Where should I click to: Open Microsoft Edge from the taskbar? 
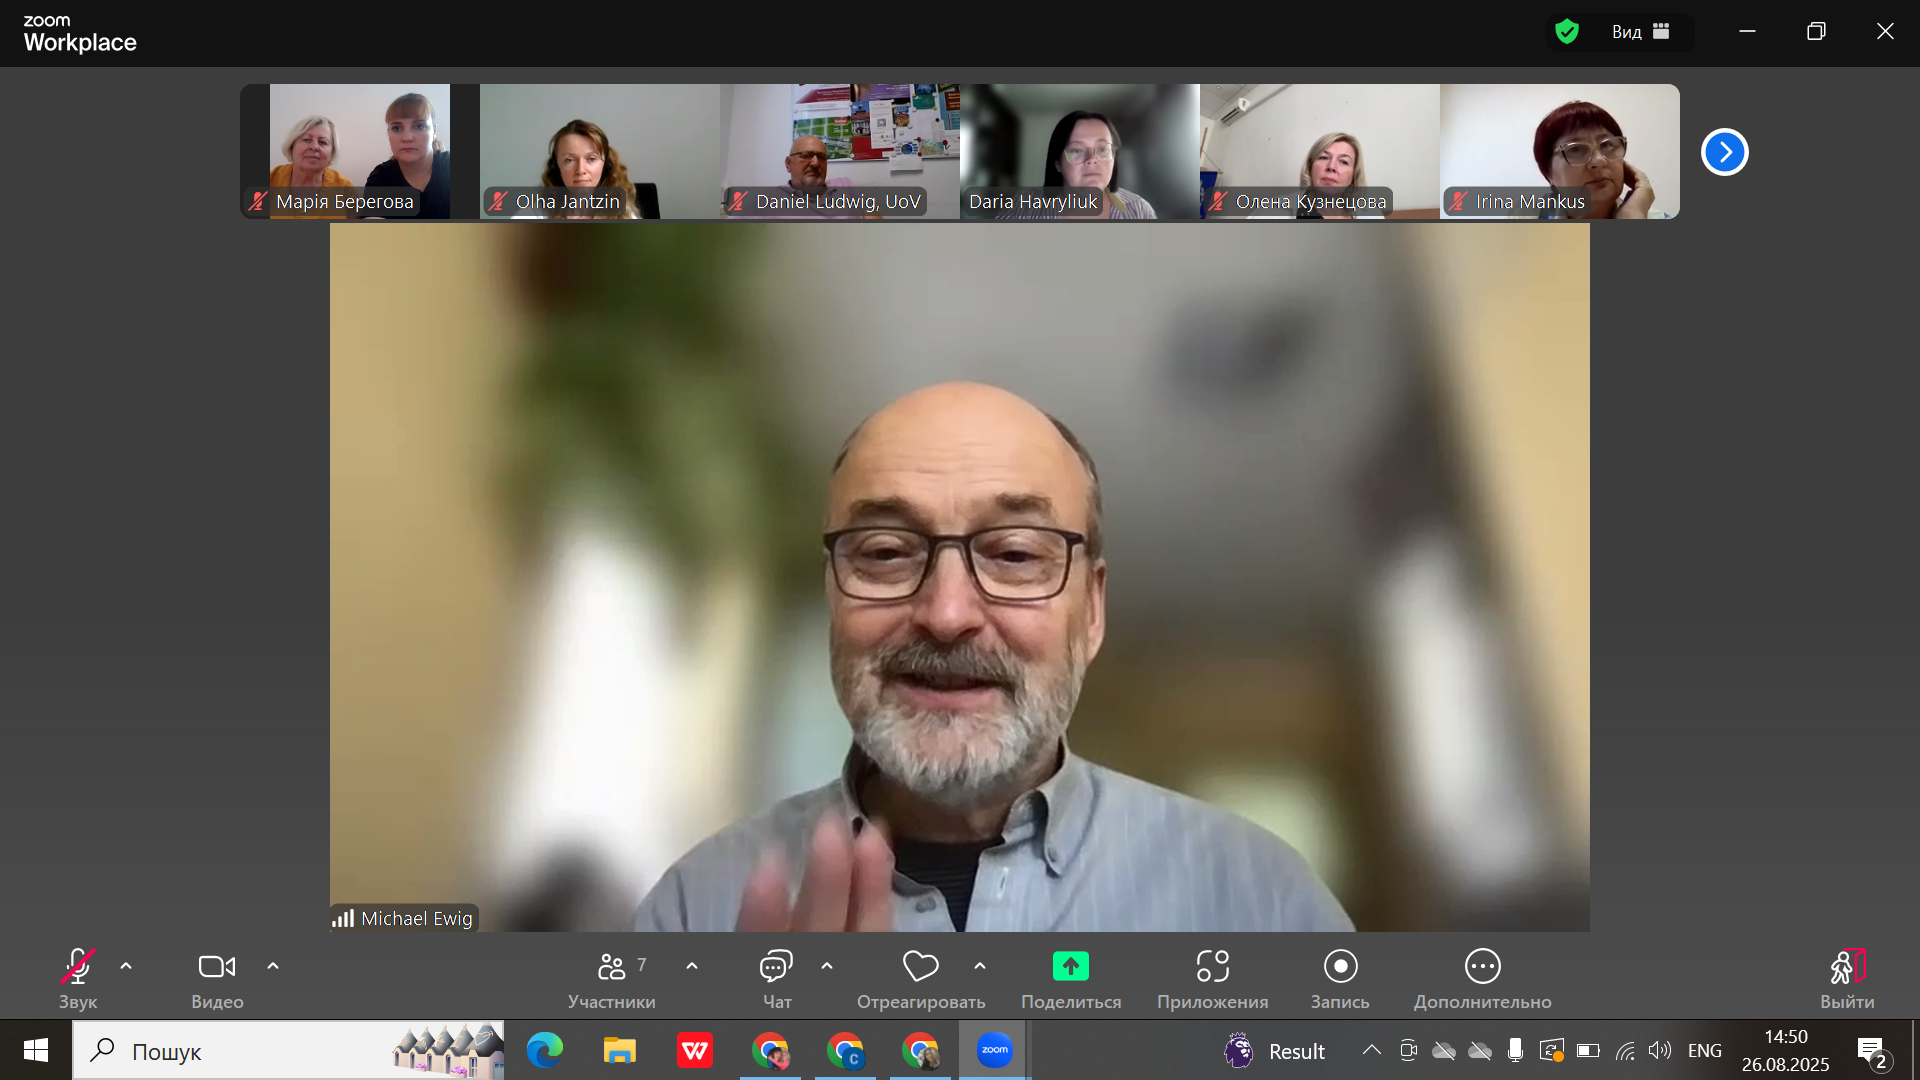pyautogui.click(x=545, y=1050)
